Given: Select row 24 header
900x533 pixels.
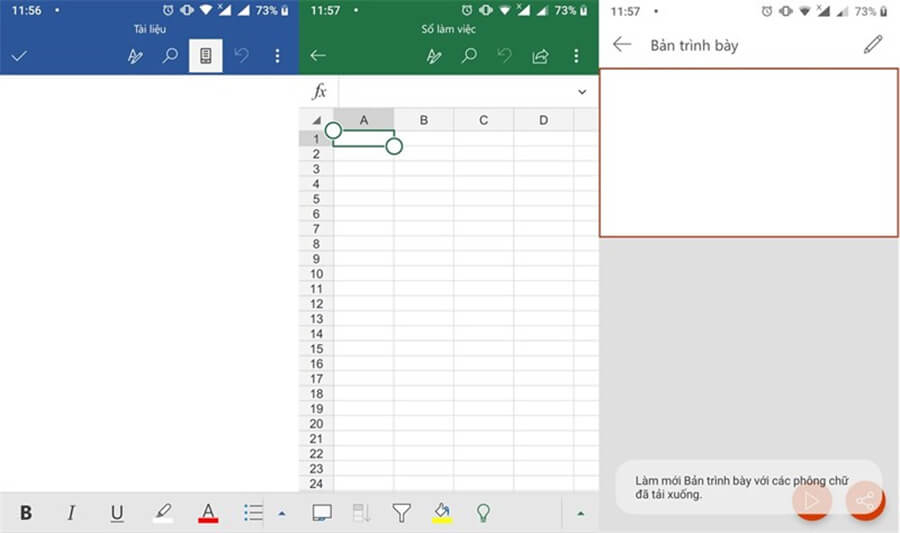Looking at the screenshot, I should [316, 484].
